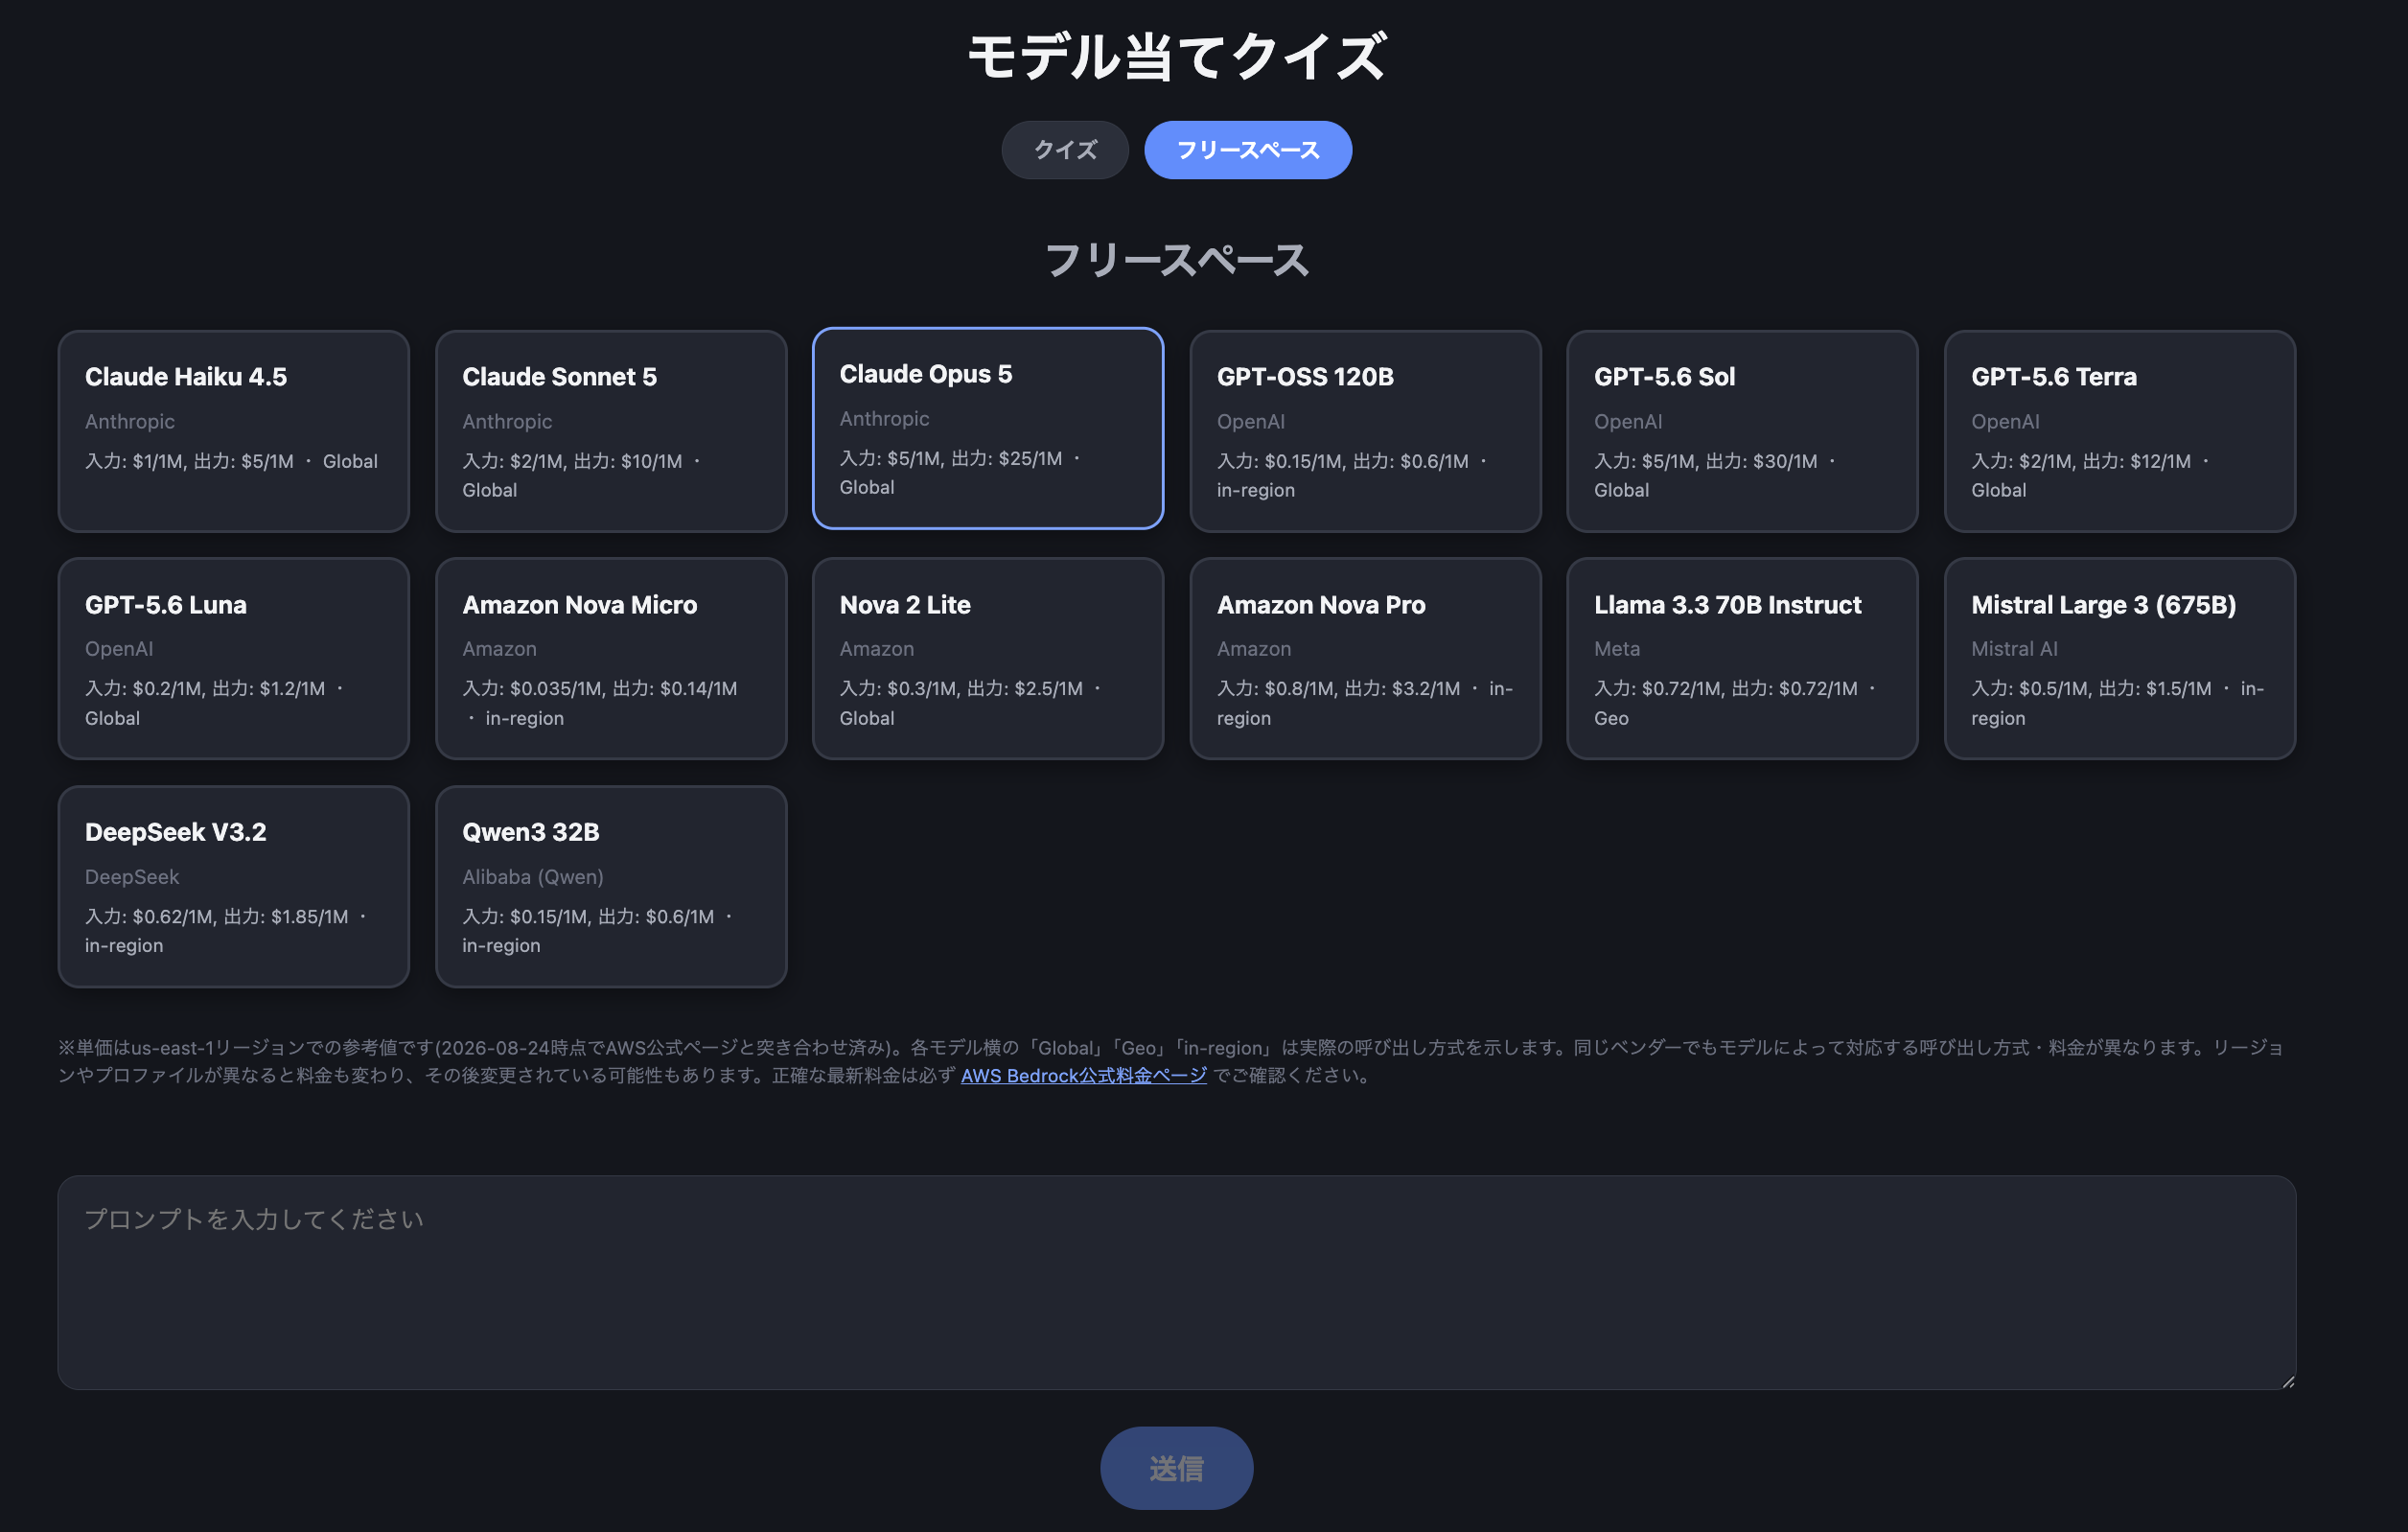Click the 入力: $1/1M, 出力: $5/1M price text

click(190, 461)
